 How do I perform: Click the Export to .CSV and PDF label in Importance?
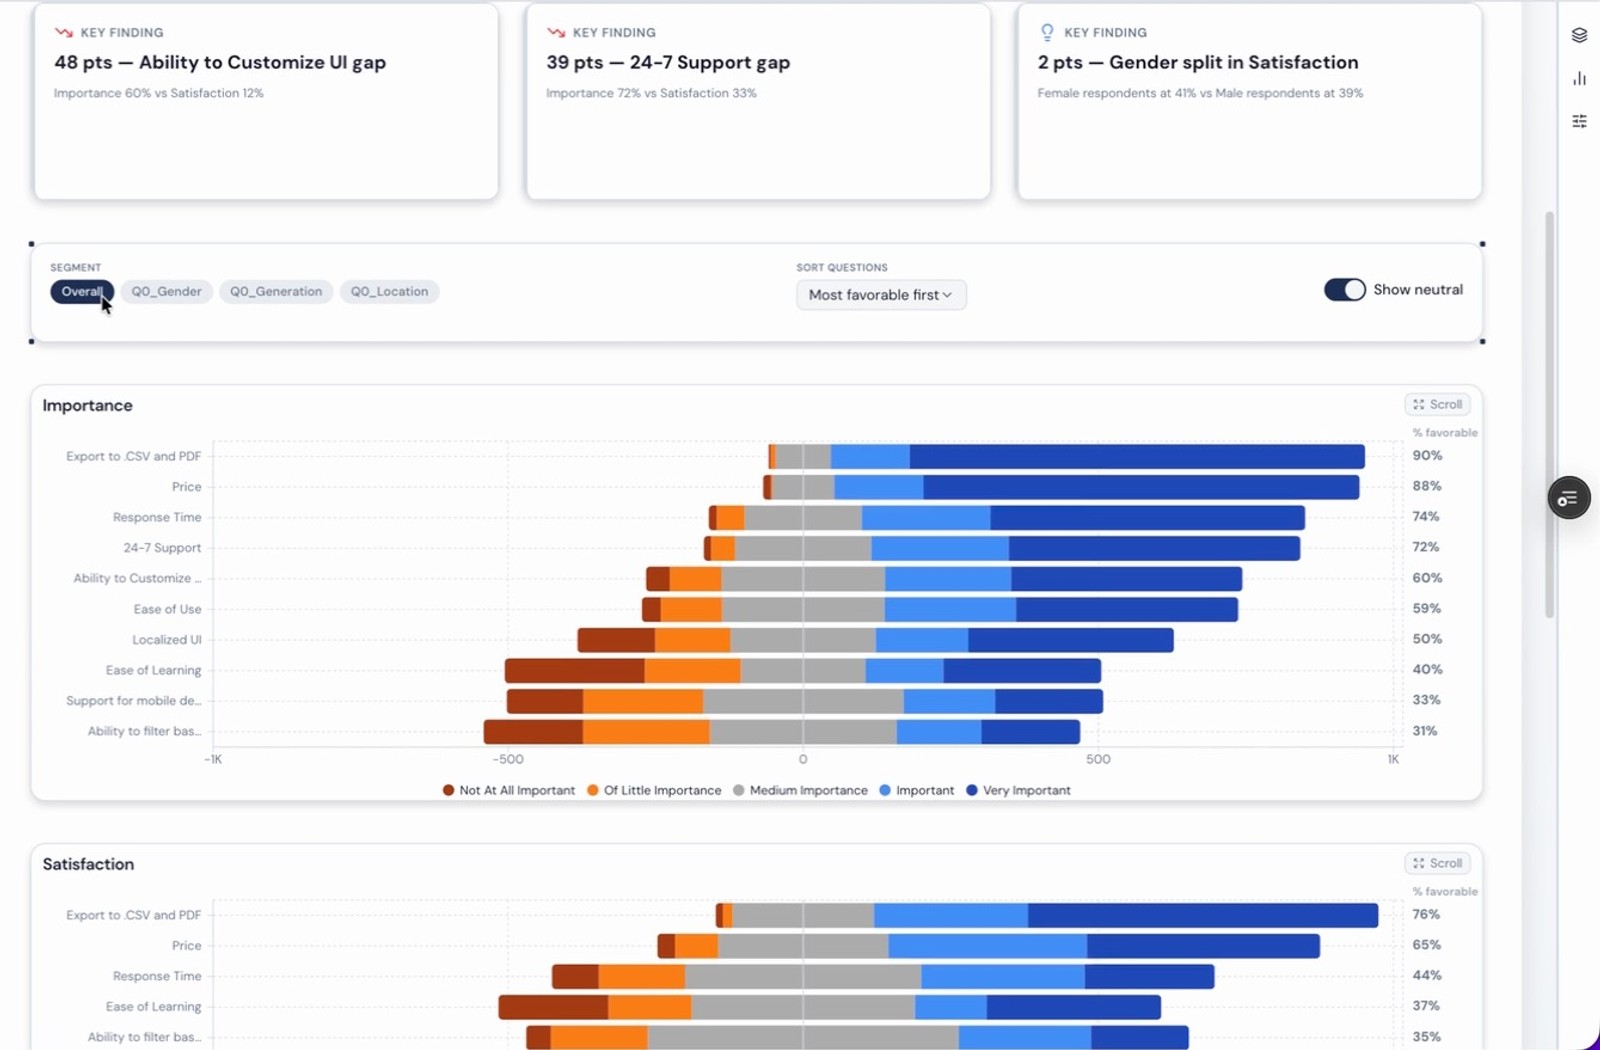click(134, 456)
